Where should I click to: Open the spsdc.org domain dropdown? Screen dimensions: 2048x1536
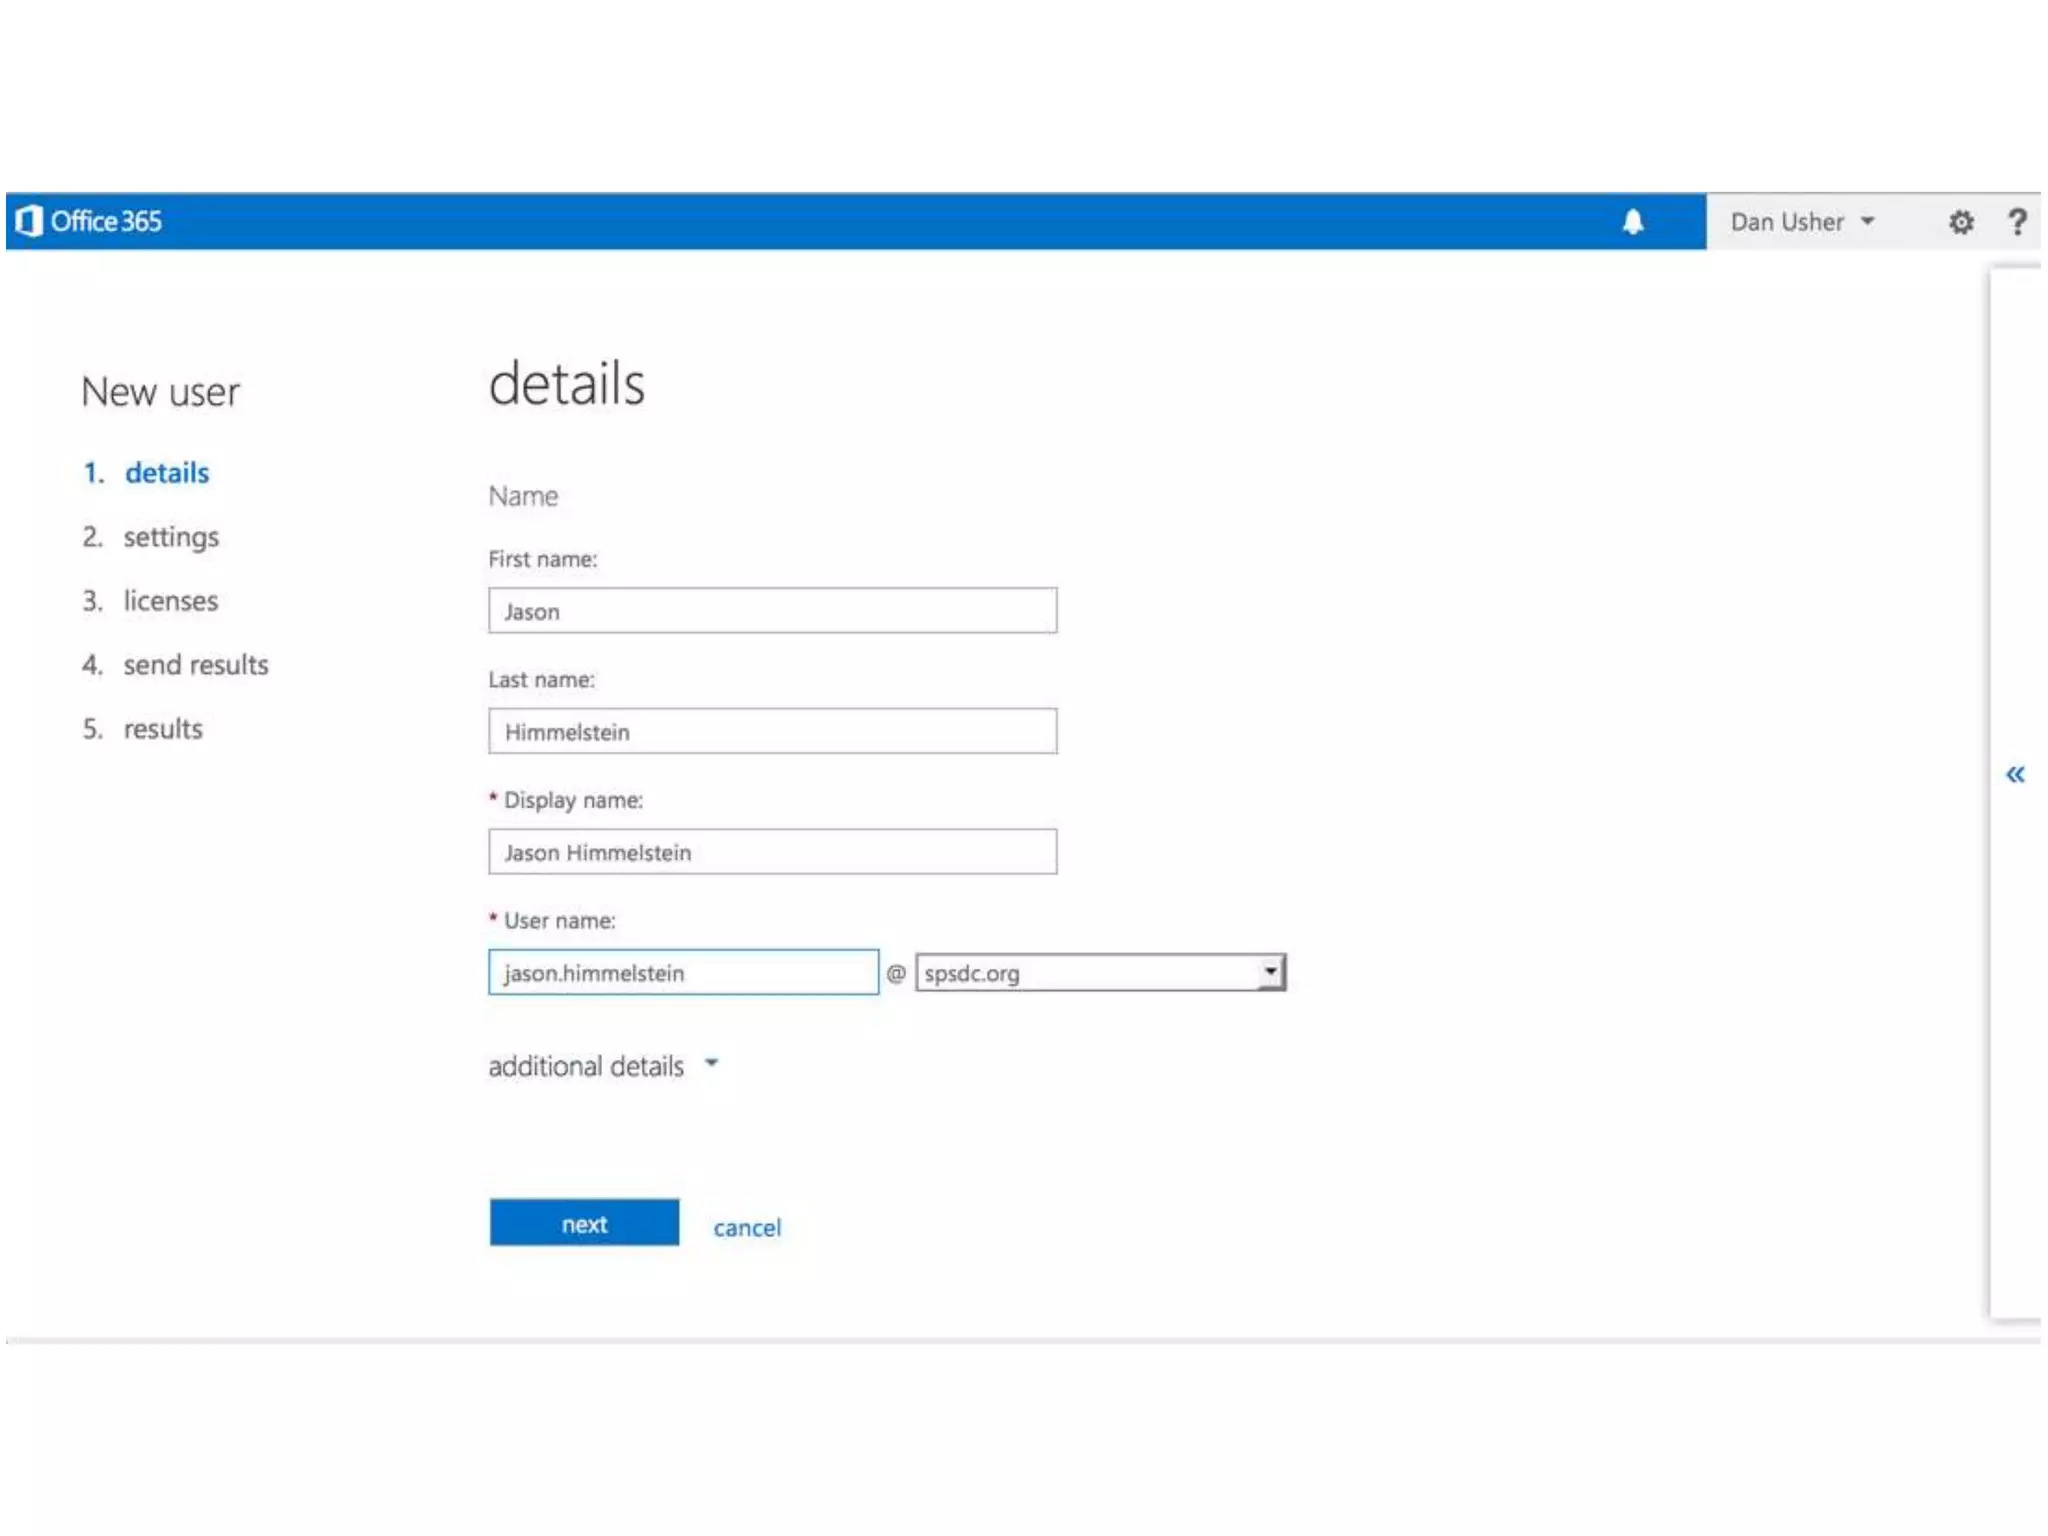1100,973
